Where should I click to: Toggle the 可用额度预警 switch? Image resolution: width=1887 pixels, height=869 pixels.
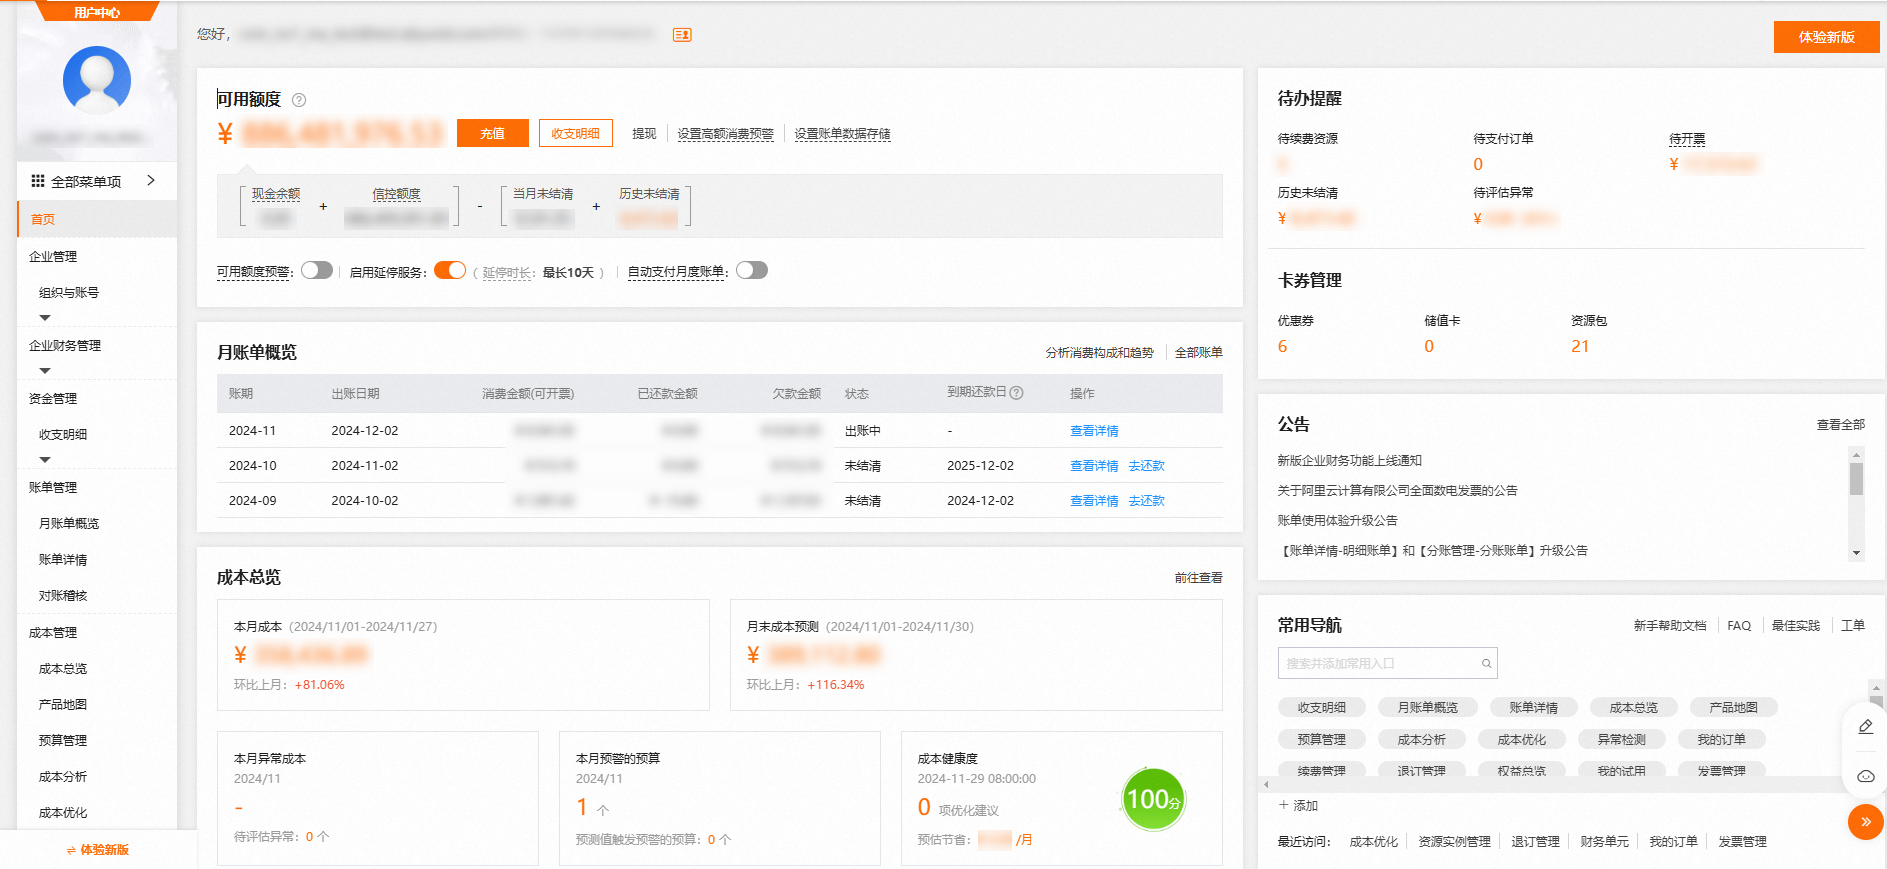(317, 270)
